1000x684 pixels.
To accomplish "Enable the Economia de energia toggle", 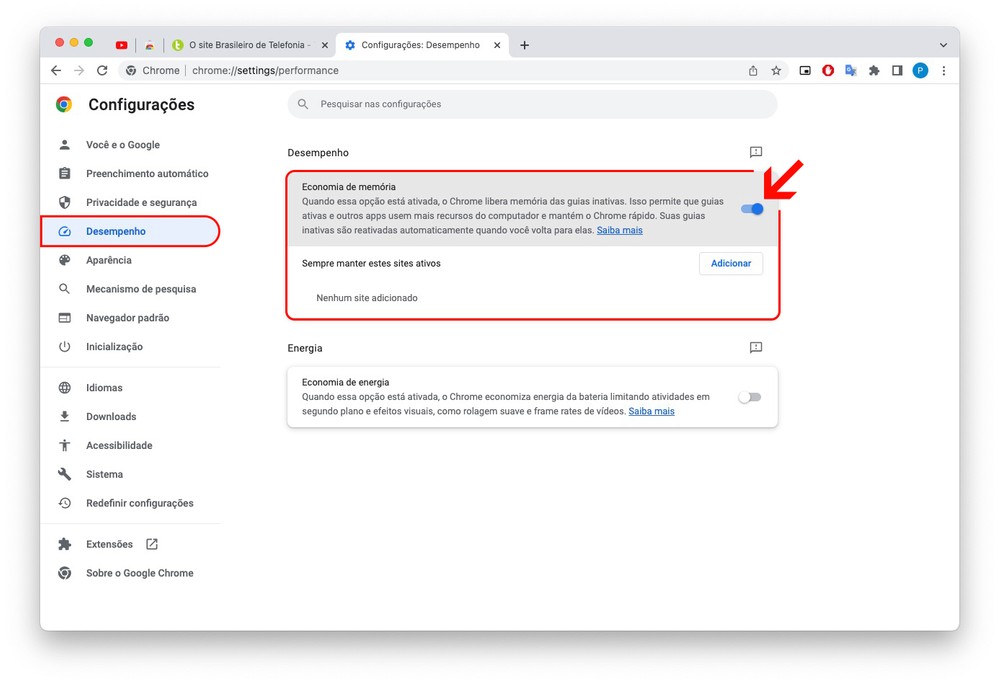I will click(x=749, y=397).
